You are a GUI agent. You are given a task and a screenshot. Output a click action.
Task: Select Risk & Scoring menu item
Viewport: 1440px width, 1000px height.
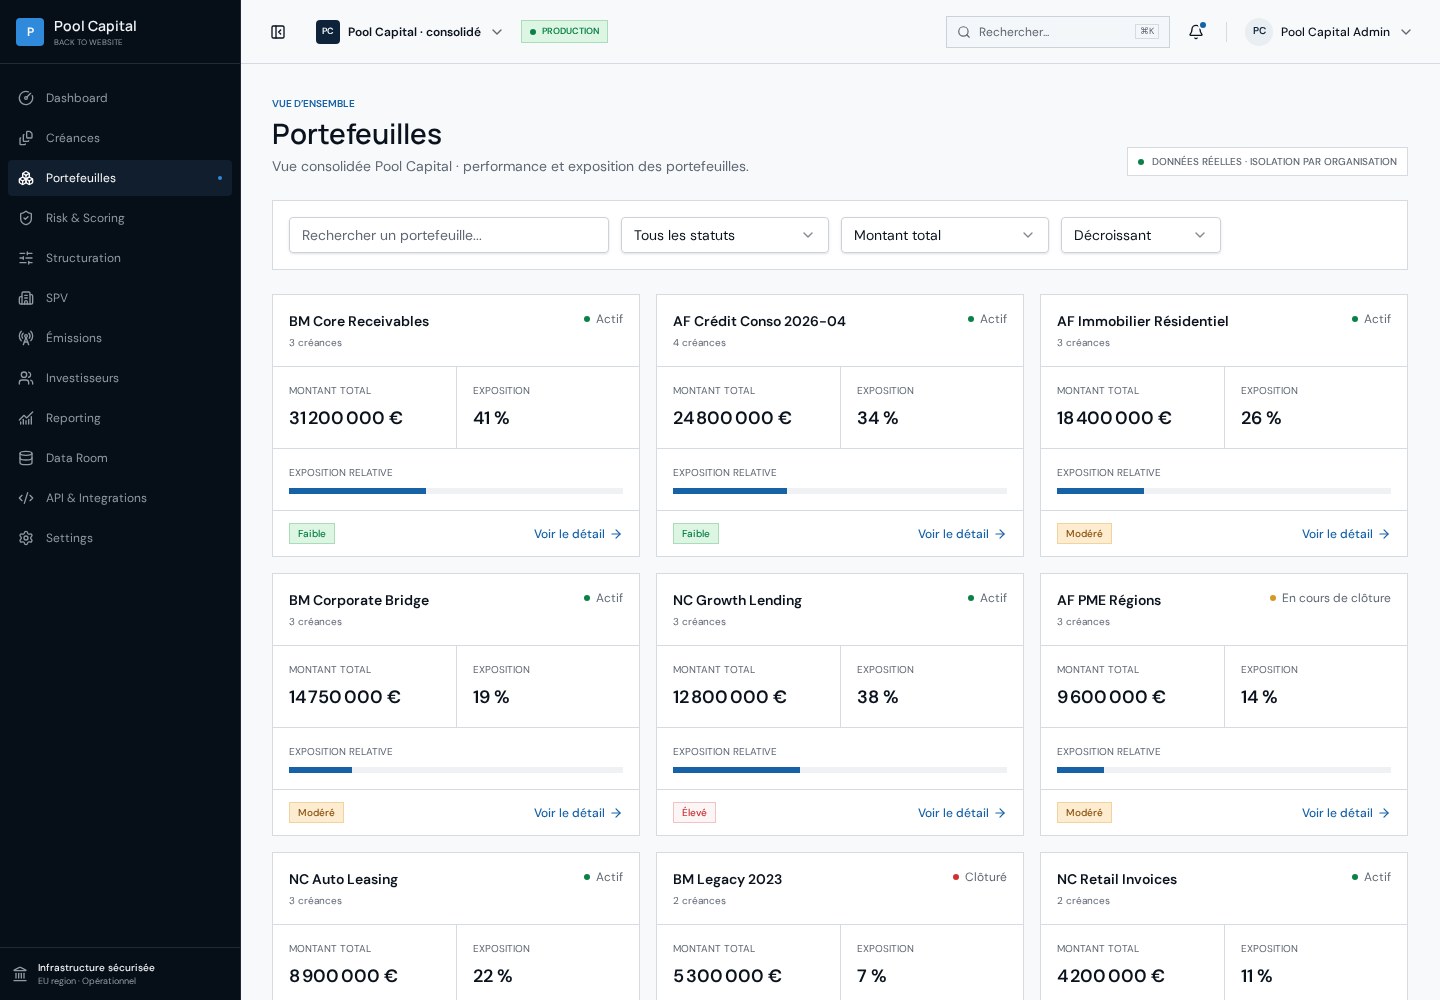coord(120,218)
